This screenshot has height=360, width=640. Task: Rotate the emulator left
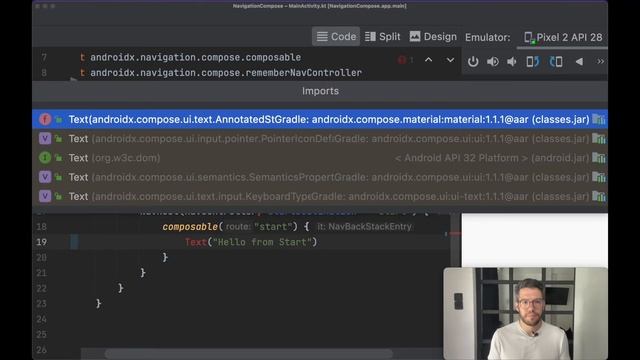coord(533,62)
